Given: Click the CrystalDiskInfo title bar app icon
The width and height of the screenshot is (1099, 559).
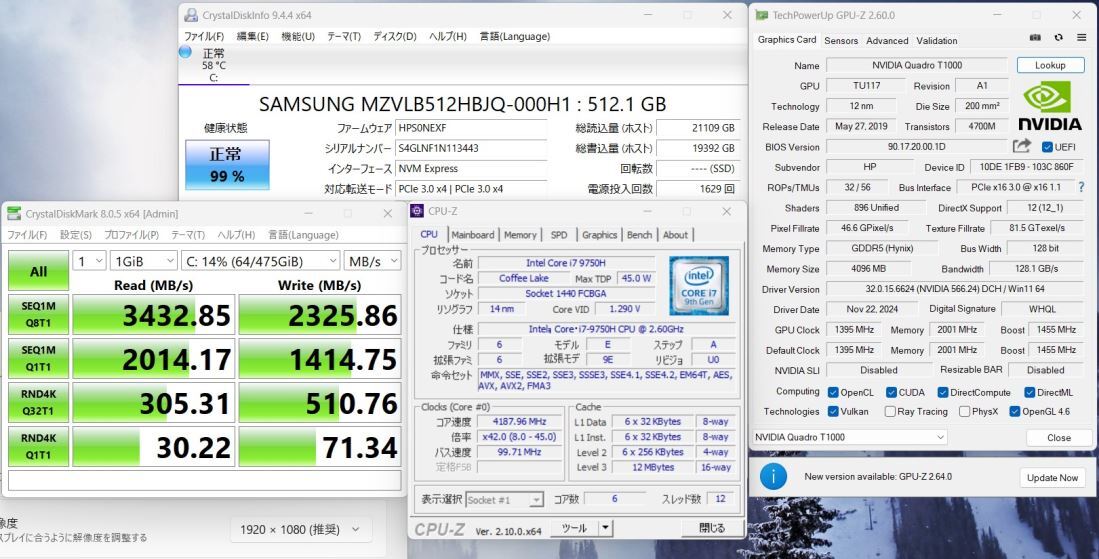Looking at the screenshot, I should pos(191,15).
